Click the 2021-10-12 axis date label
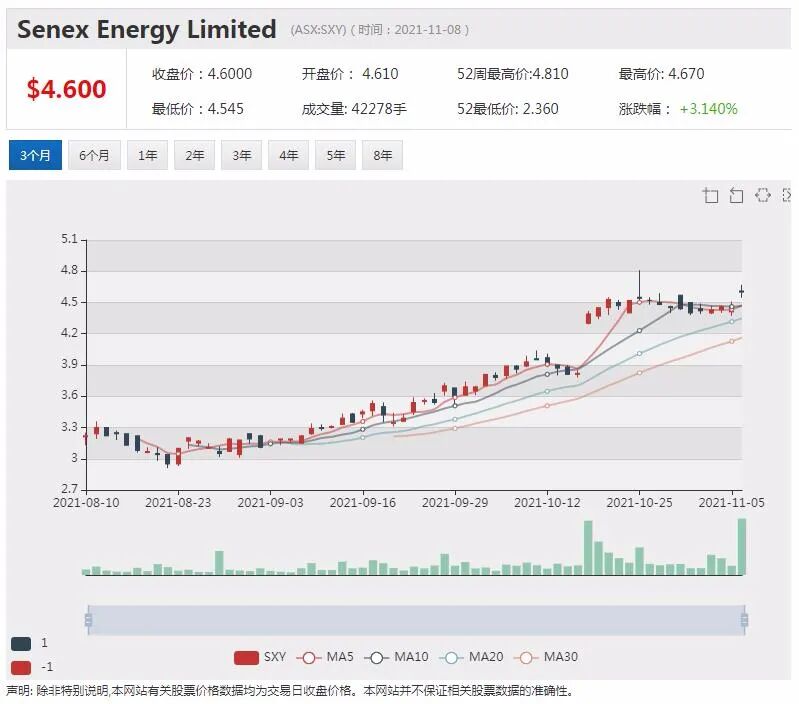 [547, 503]
